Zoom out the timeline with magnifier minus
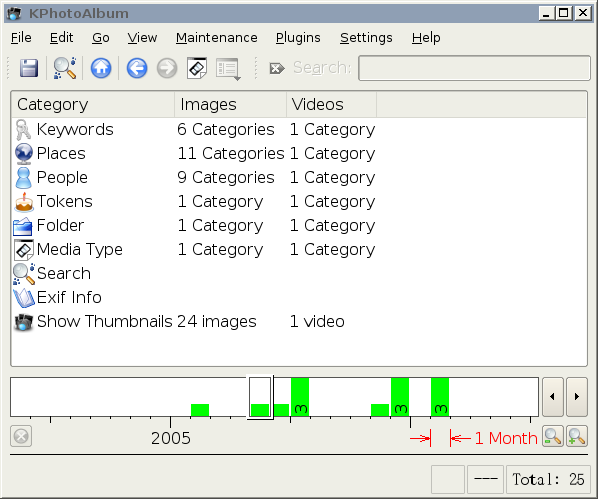 pos(553,436)
